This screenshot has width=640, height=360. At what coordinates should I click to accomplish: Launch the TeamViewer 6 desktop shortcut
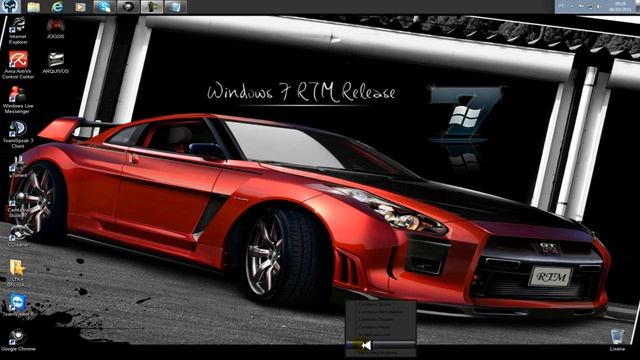[18, 304]
